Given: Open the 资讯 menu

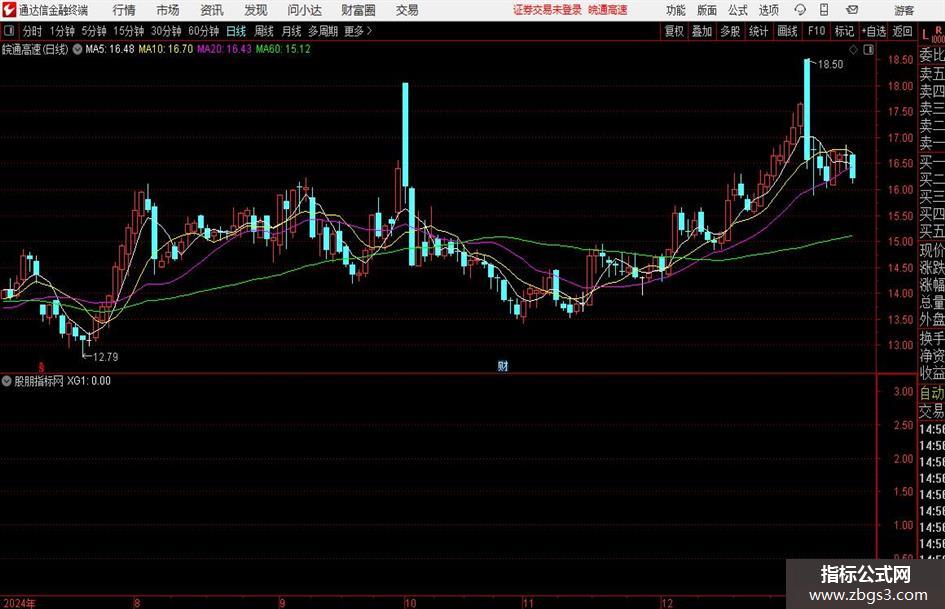Looking at the screenshot, I should click(212, 10).
